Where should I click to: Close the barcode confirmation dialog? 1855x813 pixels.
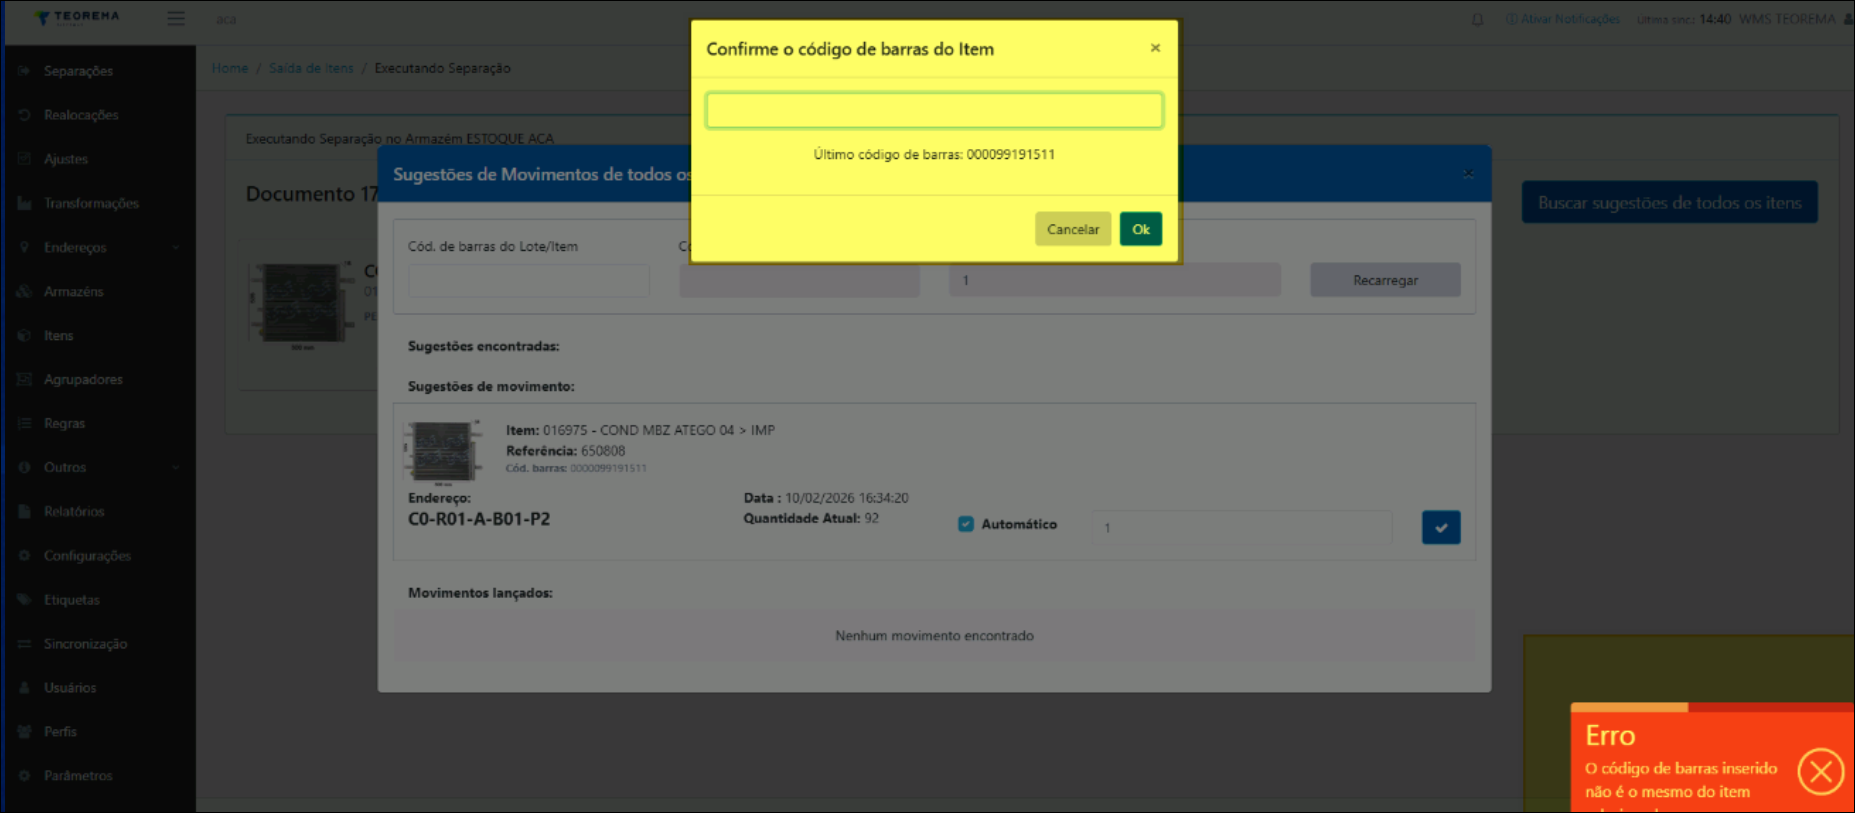tap(1155, 48)
